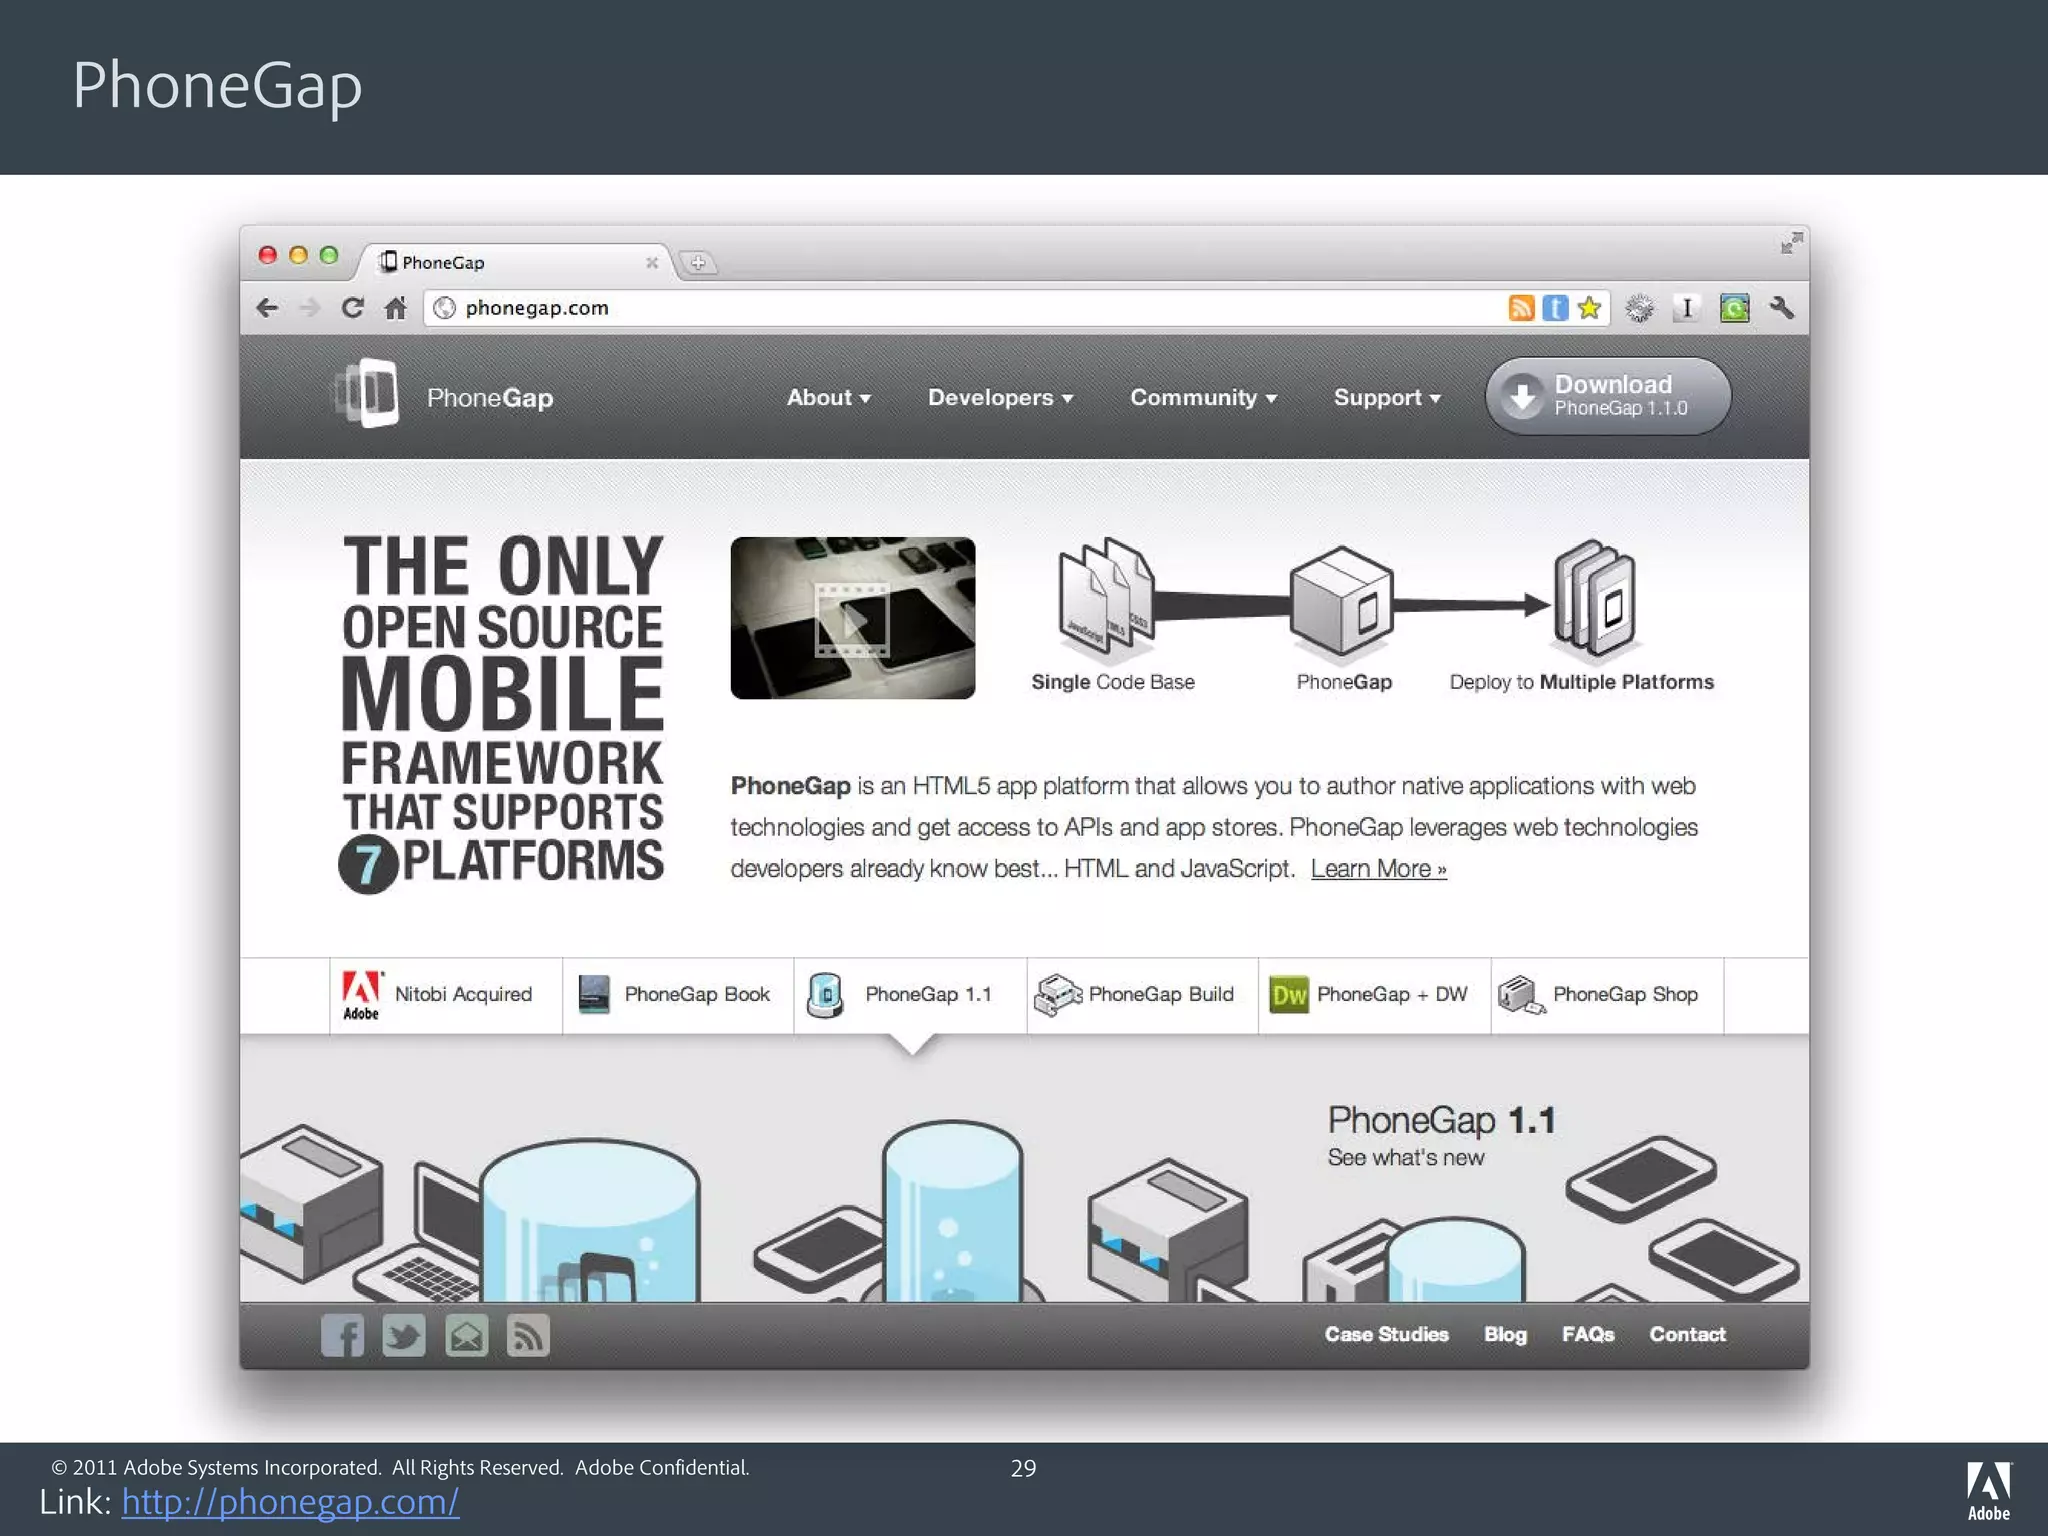Open the Contact footer link
The height and width of the screenshot is (1536, 2048).
[x=1687, y=1334]
